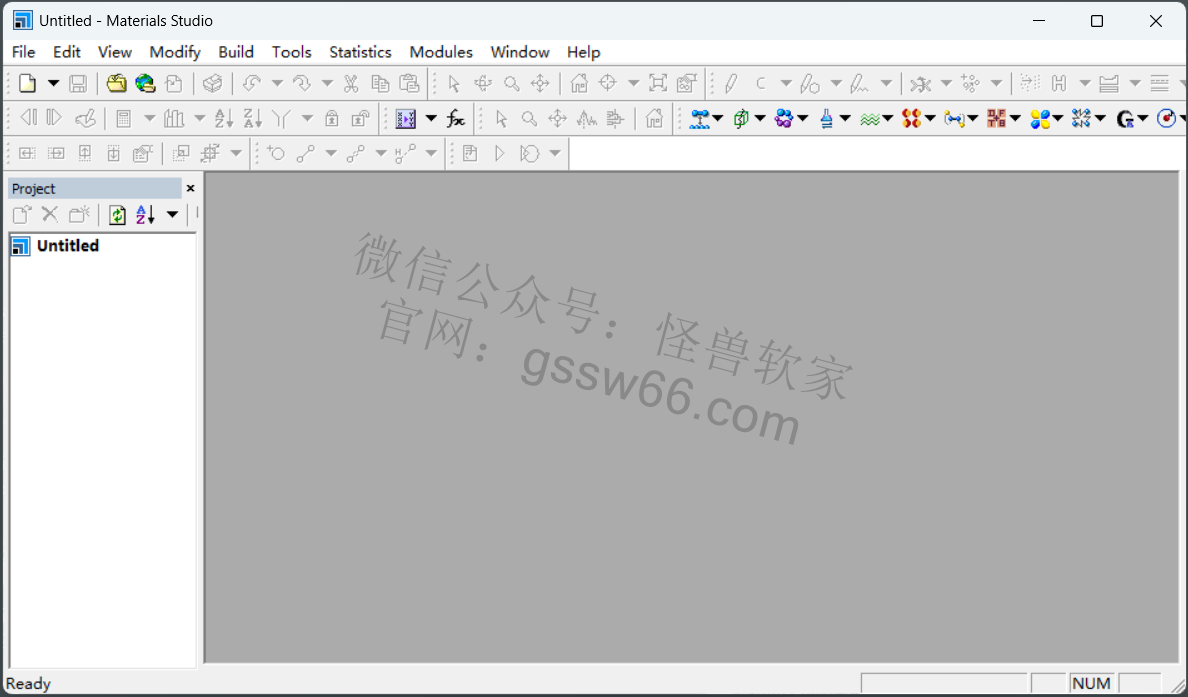The image size is (1188, 697).
Task: Expand the dropdown next to the G module icon
Action: pos(1143,118)
